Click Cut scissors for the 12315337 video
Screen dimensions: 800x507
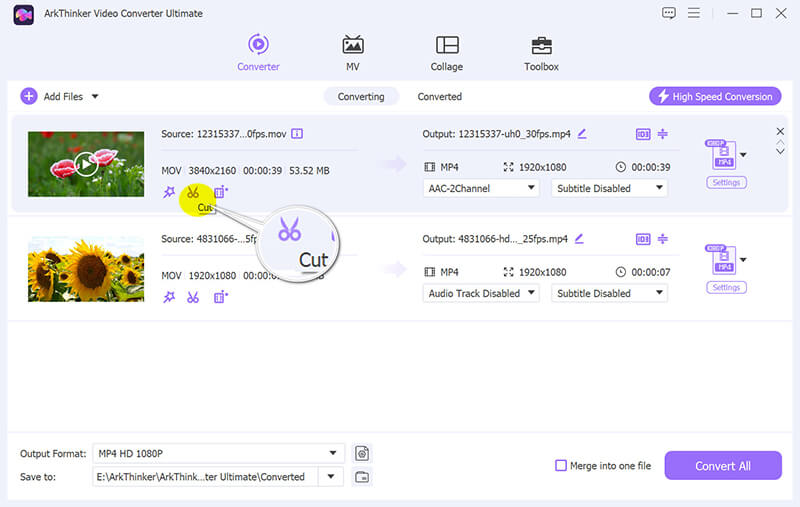pyautogui.click(x=193, y=192)
